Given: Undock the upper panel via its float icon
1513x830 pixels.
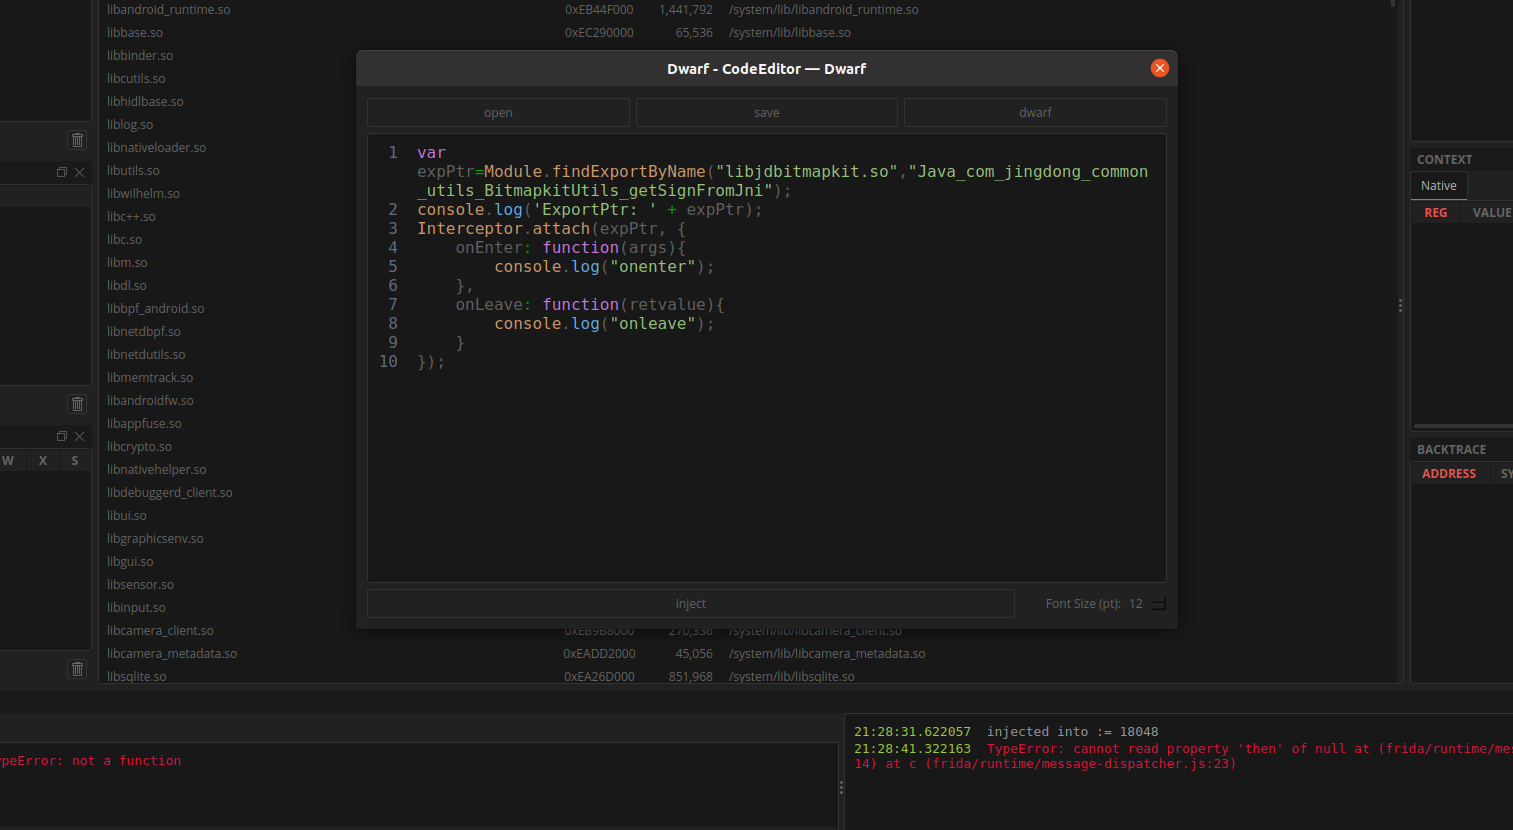Looking at the screenshot, I should pos(61,171).
